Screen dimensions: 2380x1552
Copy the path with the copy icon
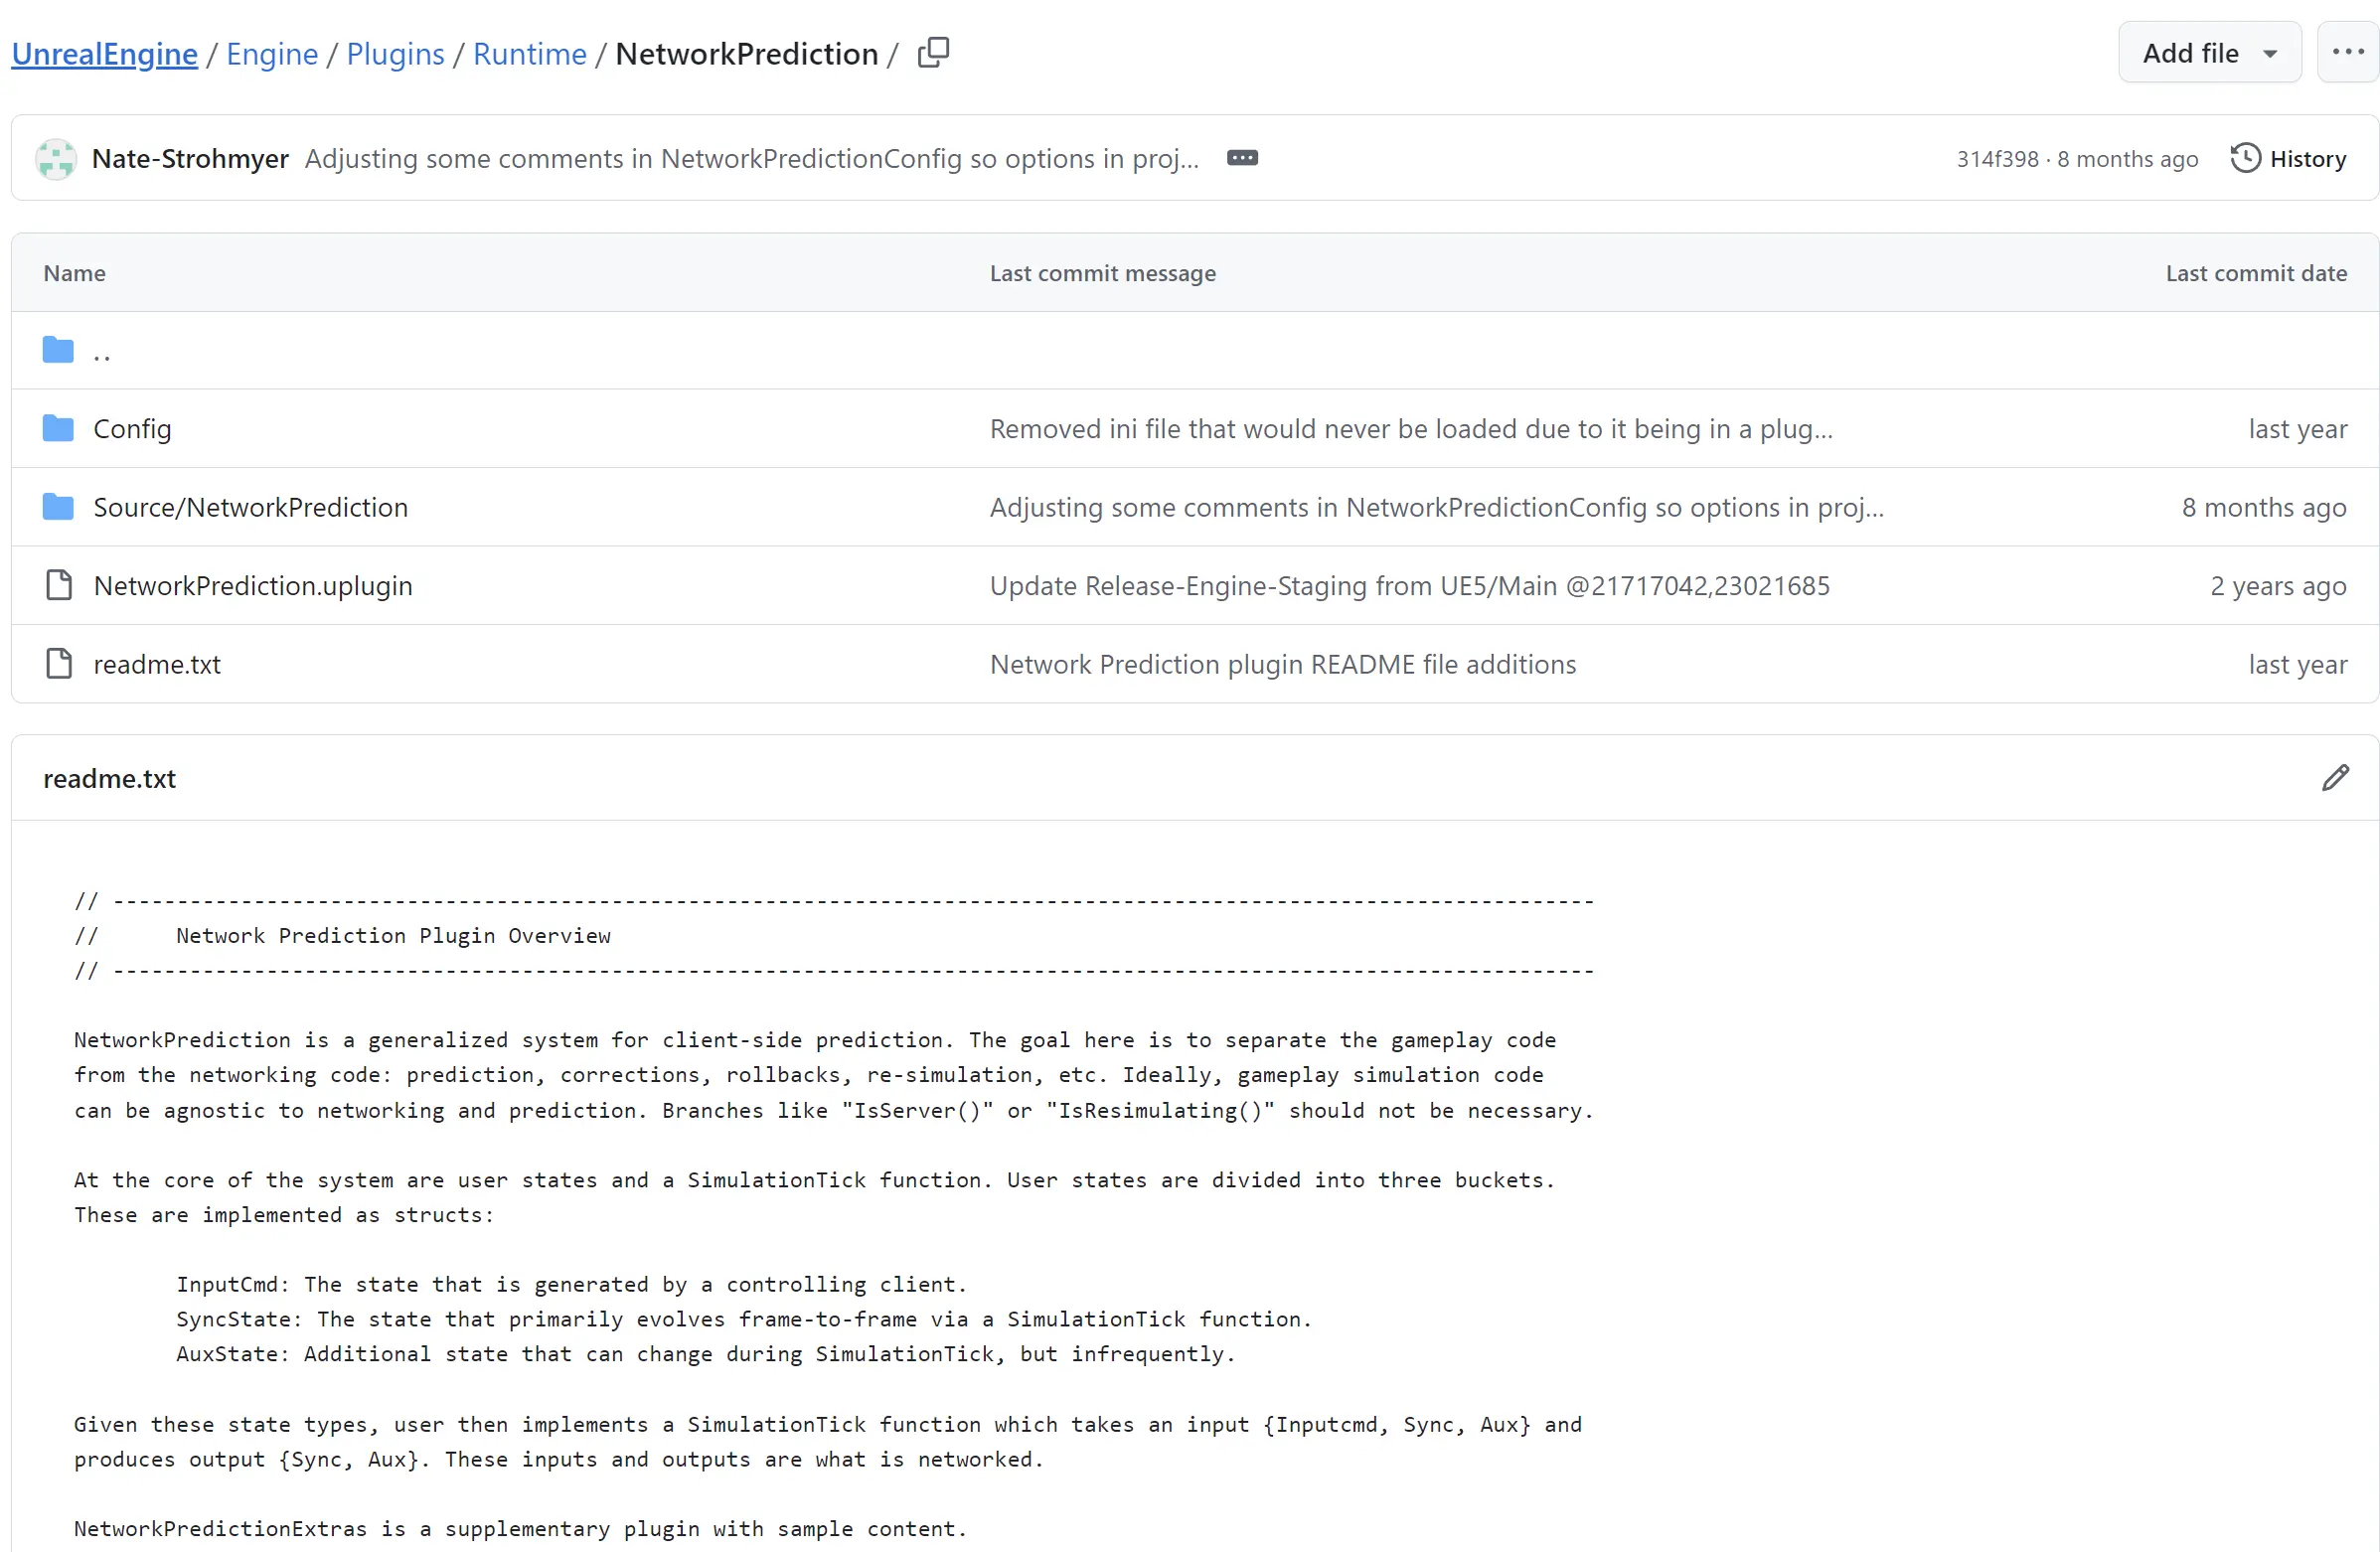click(x=933, y=52)
